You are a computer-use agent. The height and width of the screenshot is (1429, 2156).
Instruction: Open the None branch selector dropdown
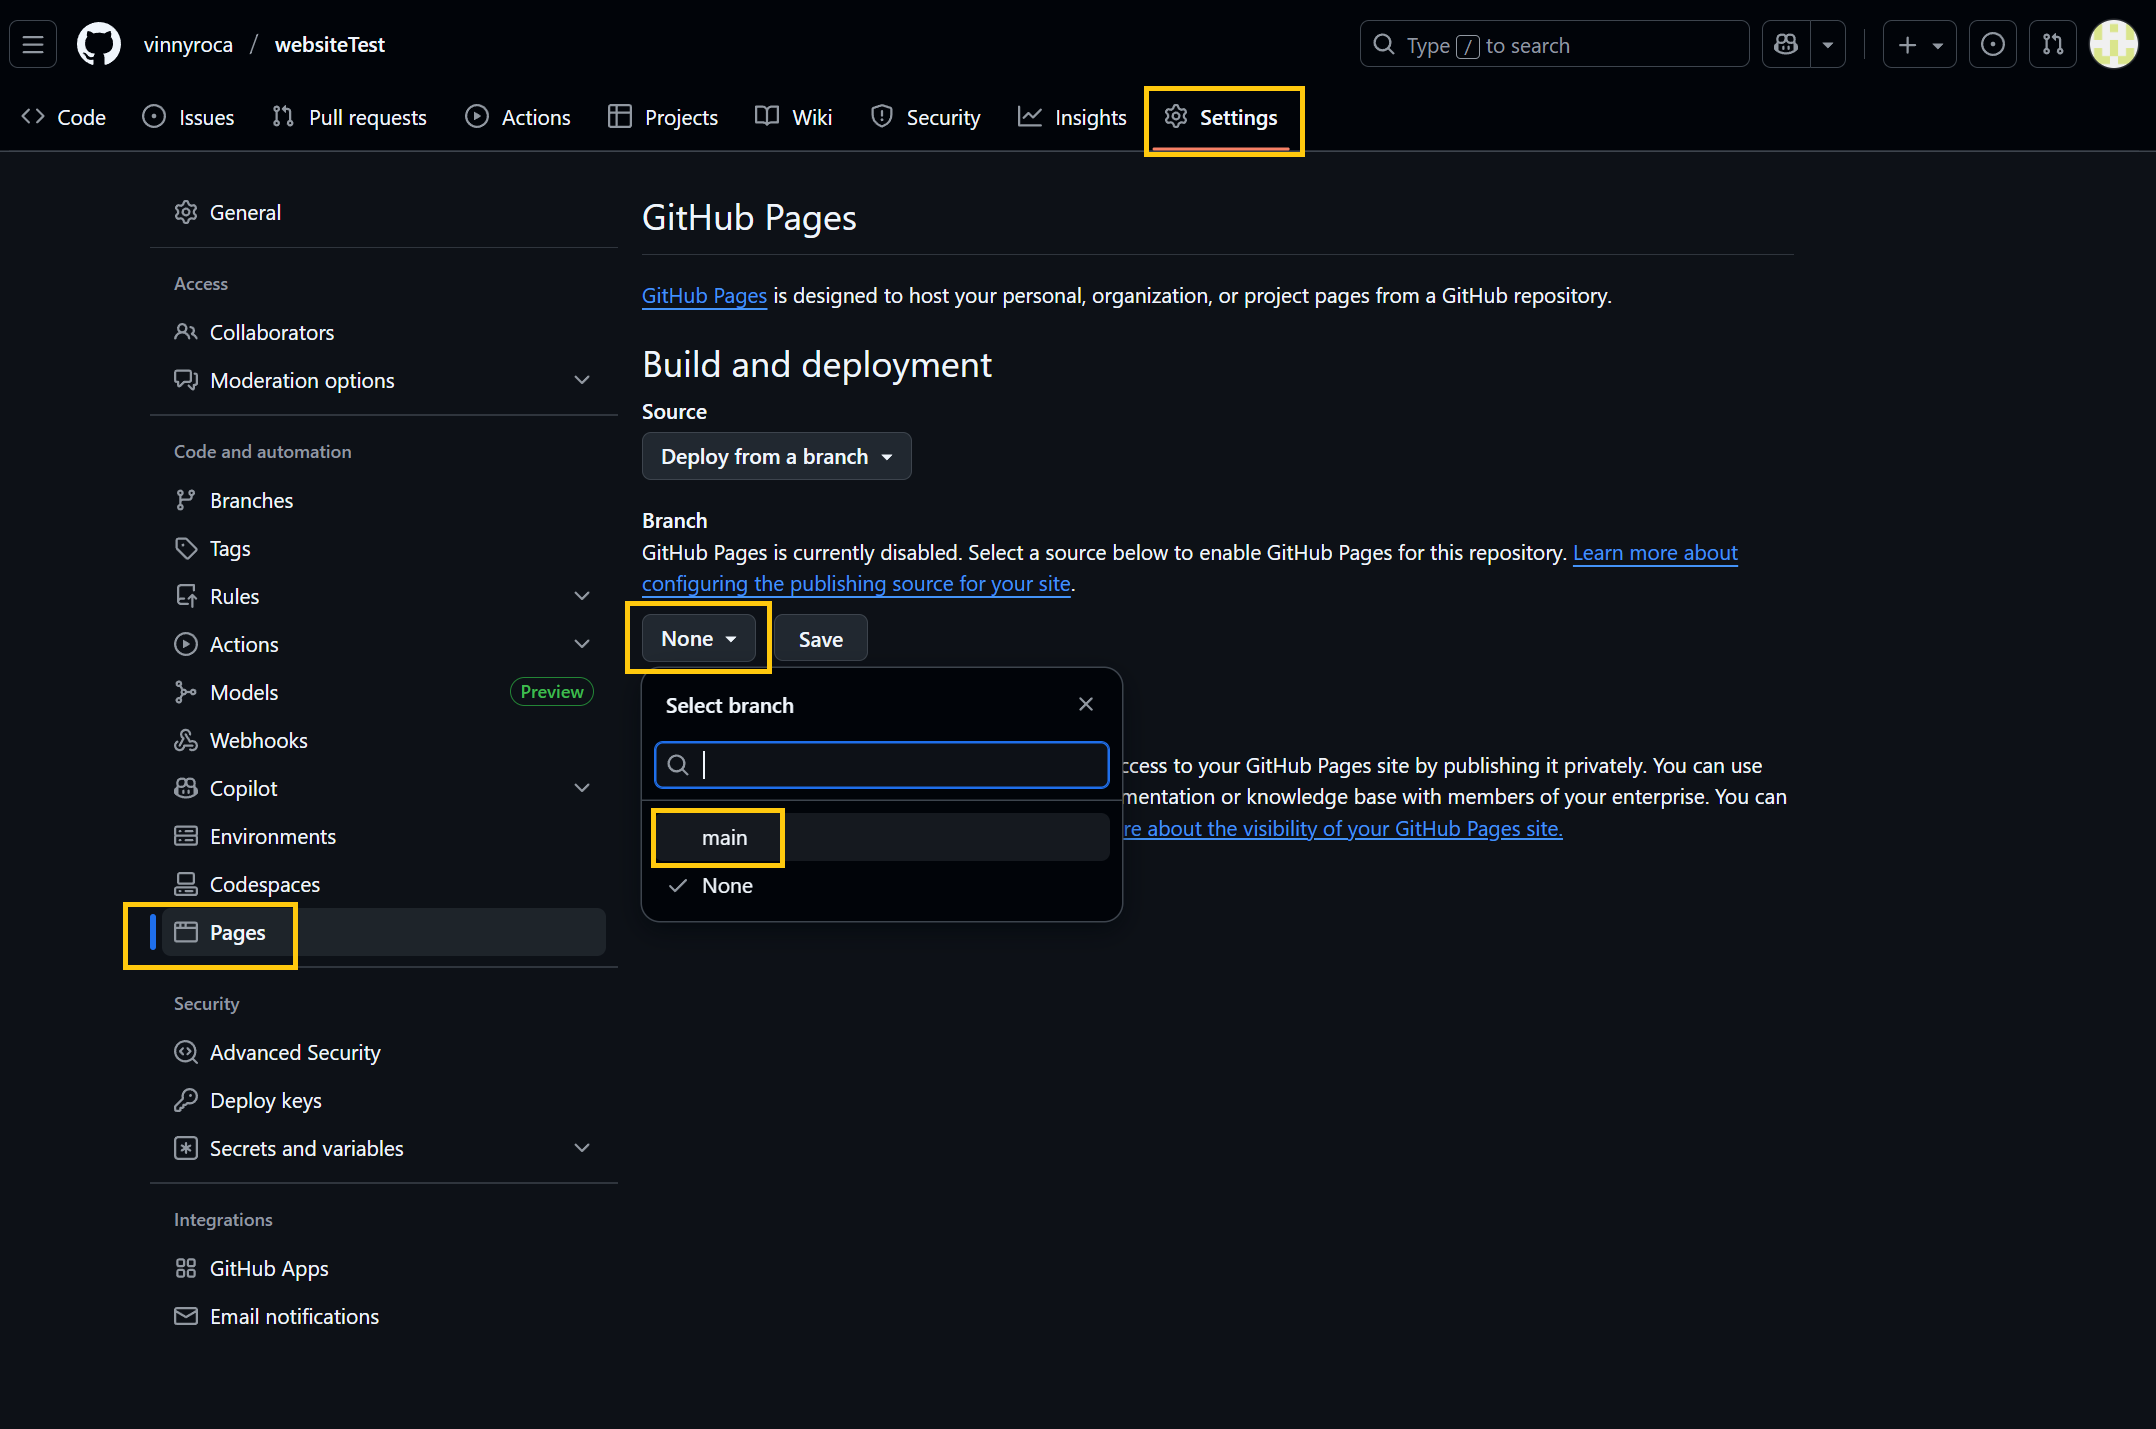pos(698,638)
